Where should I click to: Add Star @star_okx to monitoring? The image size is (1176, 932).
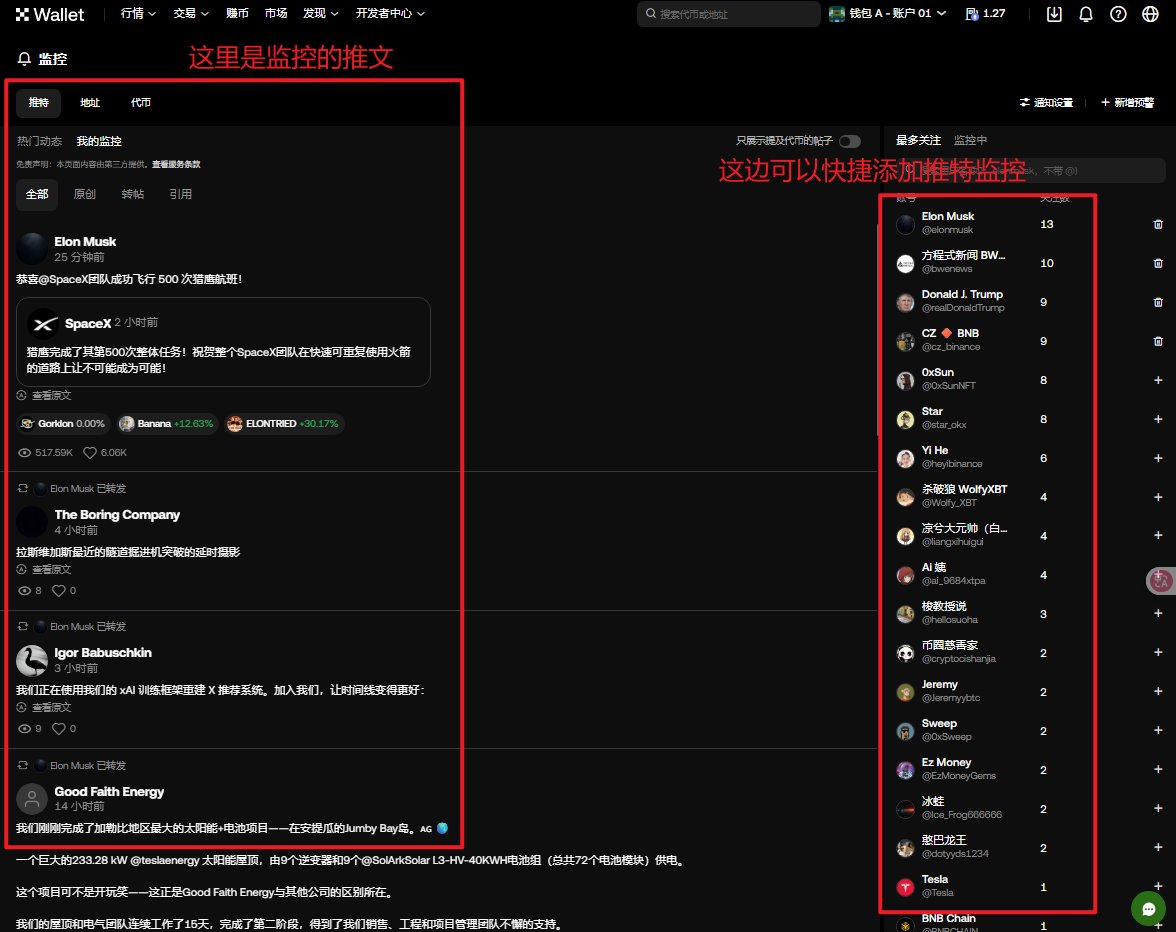click(1158, 419)
